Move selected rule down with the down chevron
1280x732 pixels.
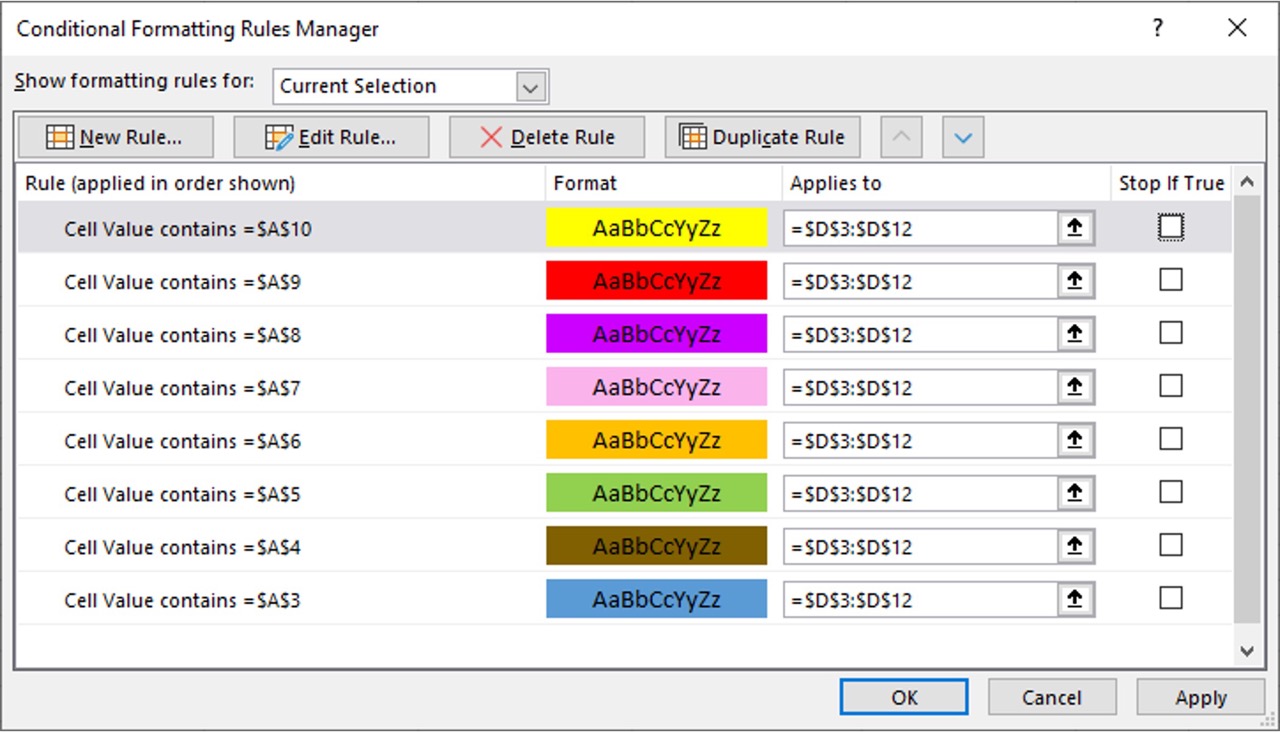tap(961, 136)
